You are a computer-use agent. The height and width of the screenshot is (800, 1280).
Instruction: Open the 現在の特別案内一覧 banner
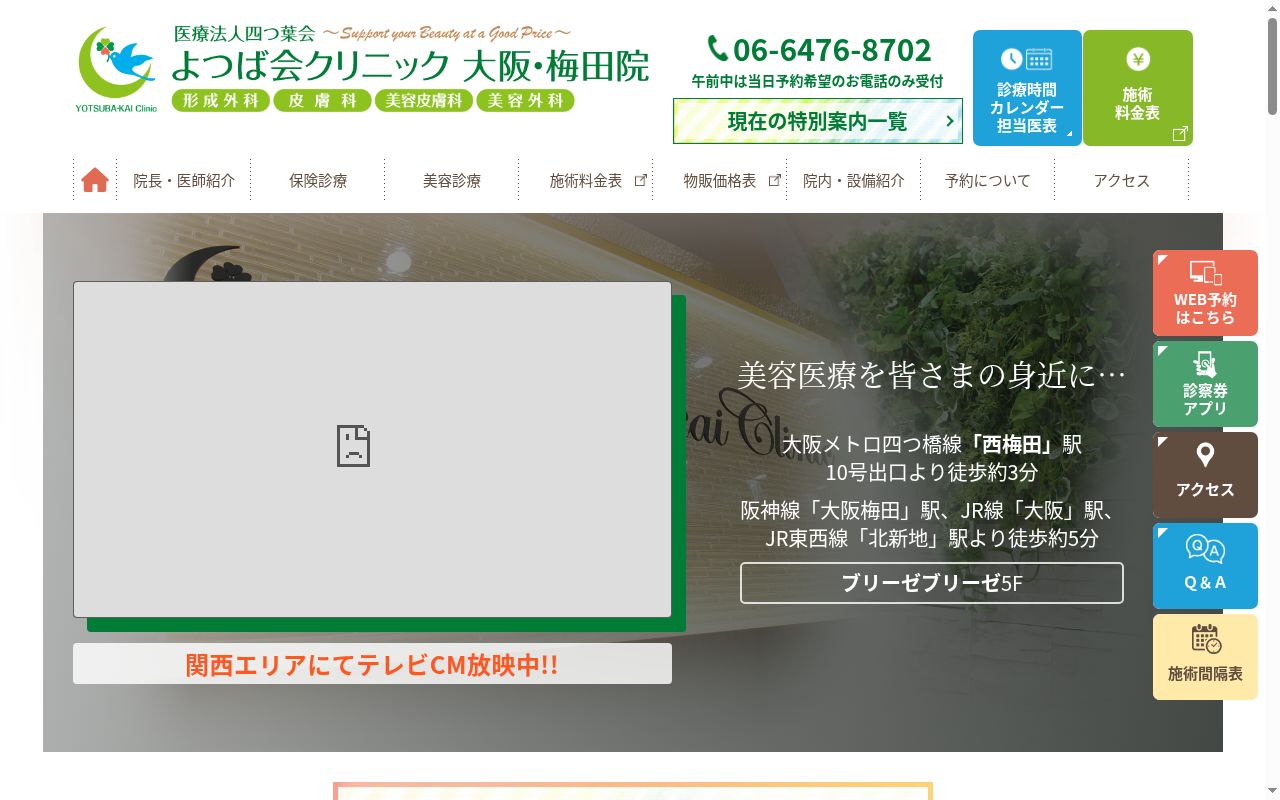pyautogui.click(x=818, y=121)
